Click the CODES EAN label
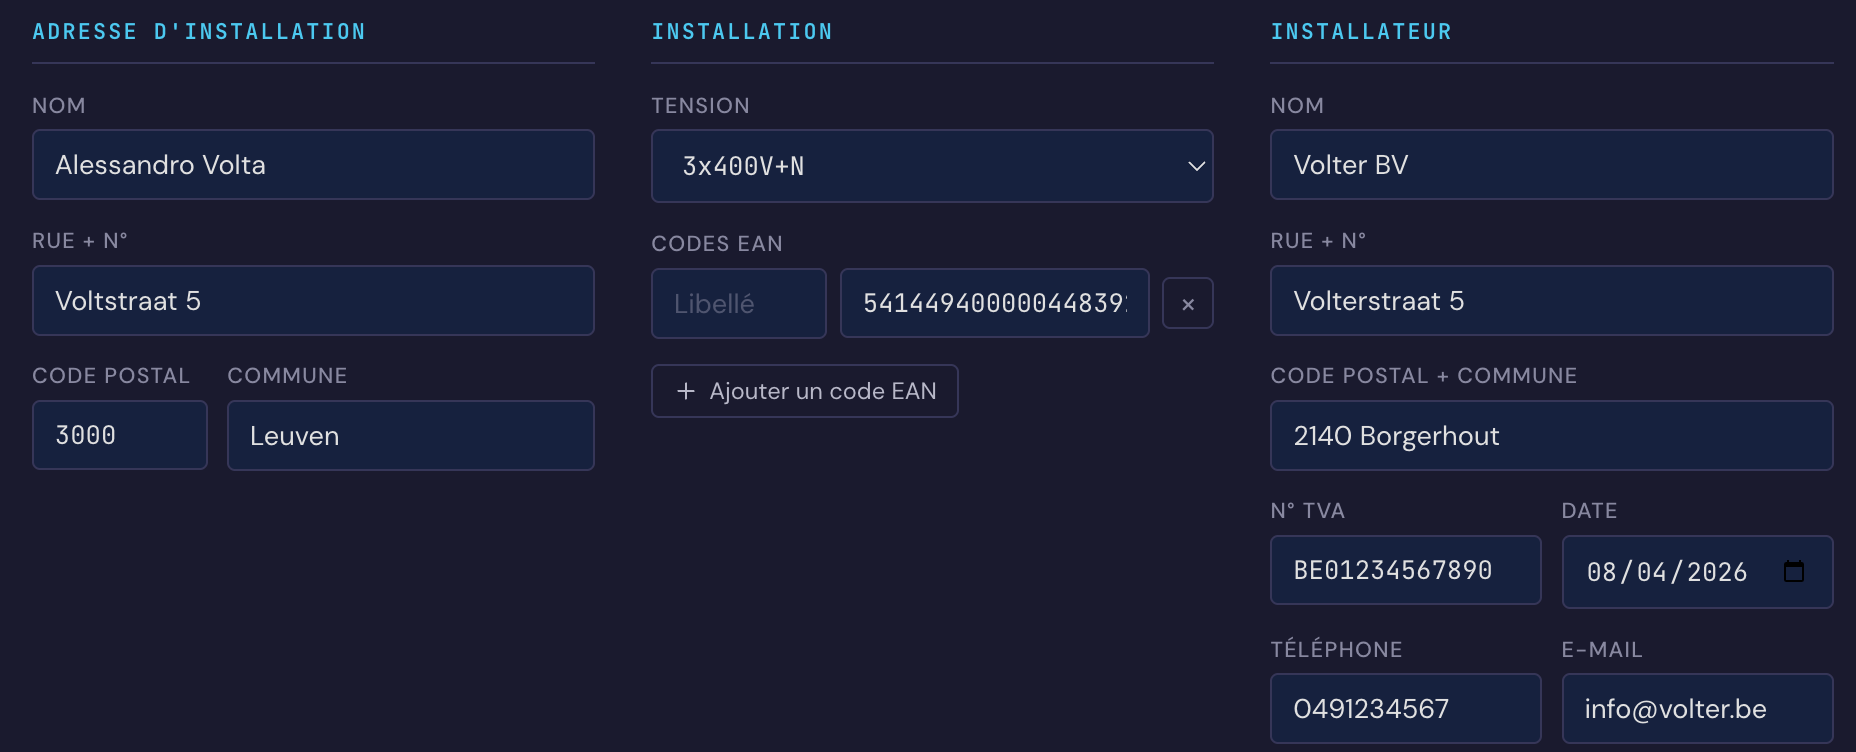 pyautogui.click(x=717, y=244)
